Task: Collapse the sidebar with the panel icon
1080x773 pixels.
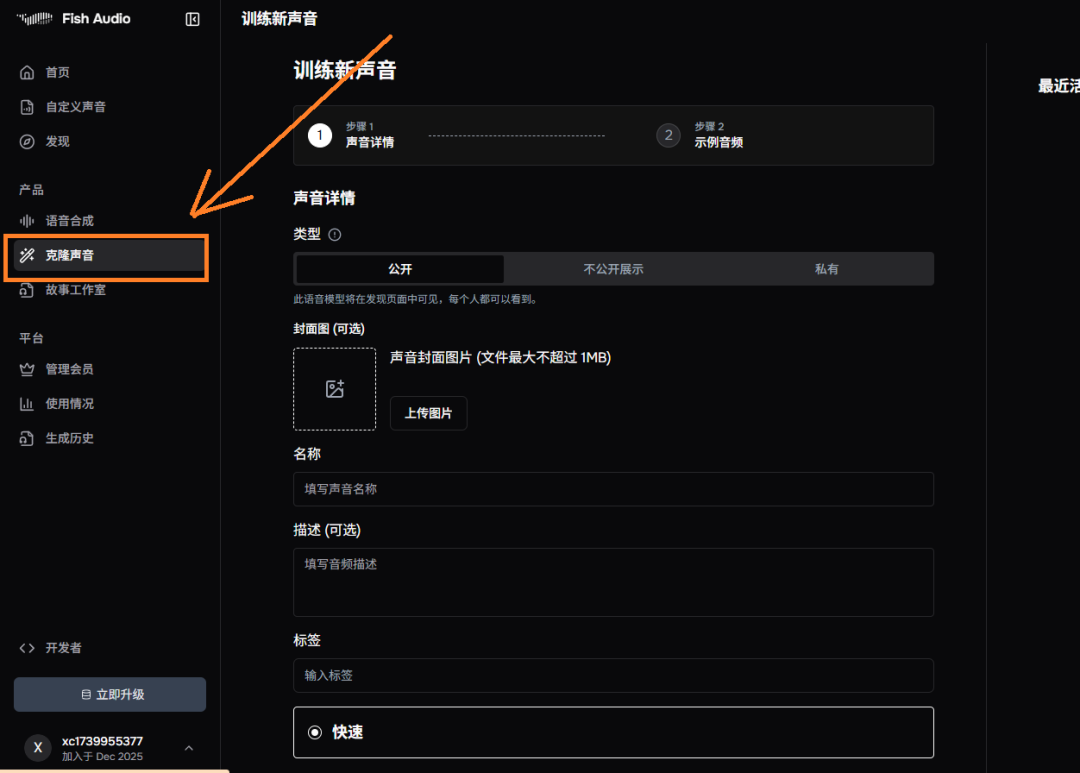Action: pyautogui.click(x=193, y=19)
